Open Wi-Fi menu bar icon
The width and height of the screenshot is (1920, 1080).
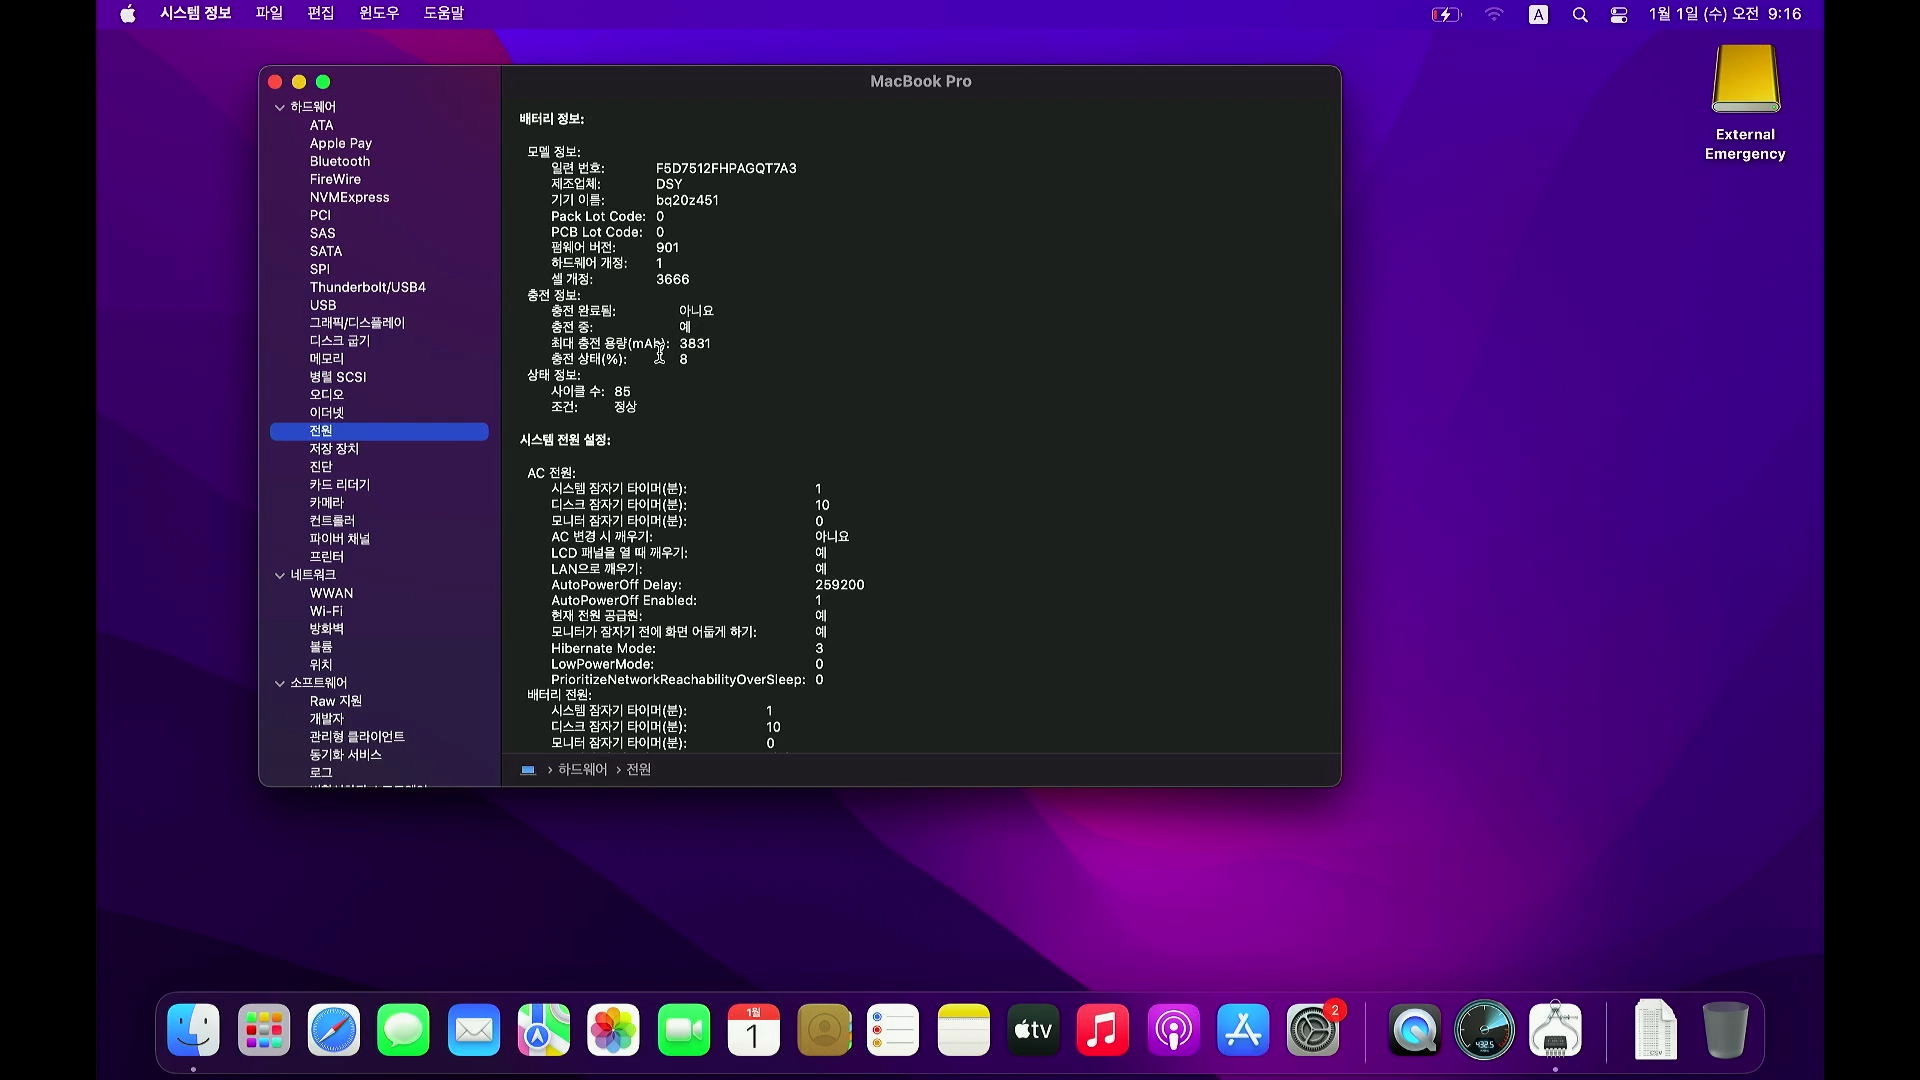point(1494,14)
